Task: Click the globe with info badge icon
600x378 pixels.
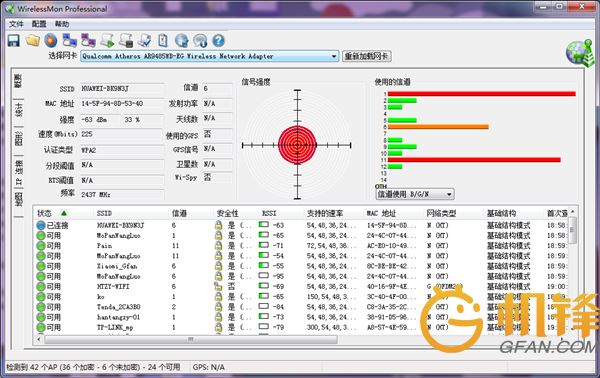Action: (x=200, y=40)
